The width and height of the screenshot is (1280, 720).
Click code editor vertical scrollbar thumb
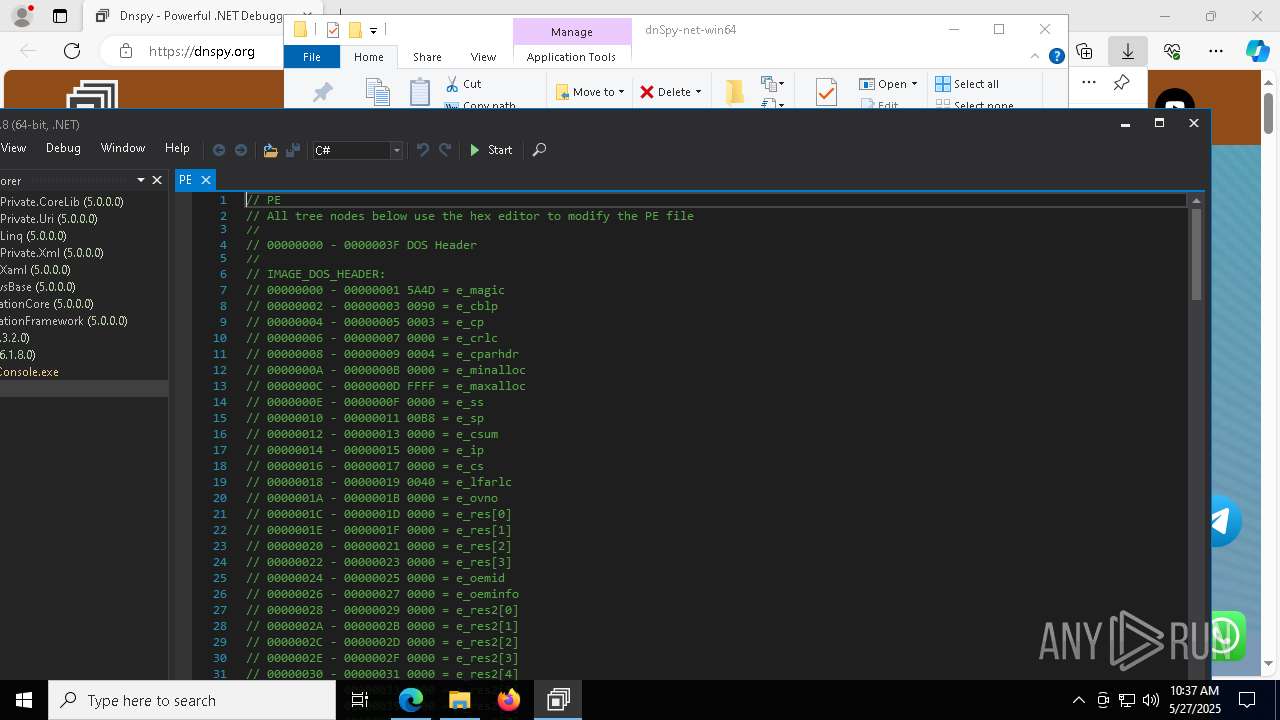[x=1196, y=254]
